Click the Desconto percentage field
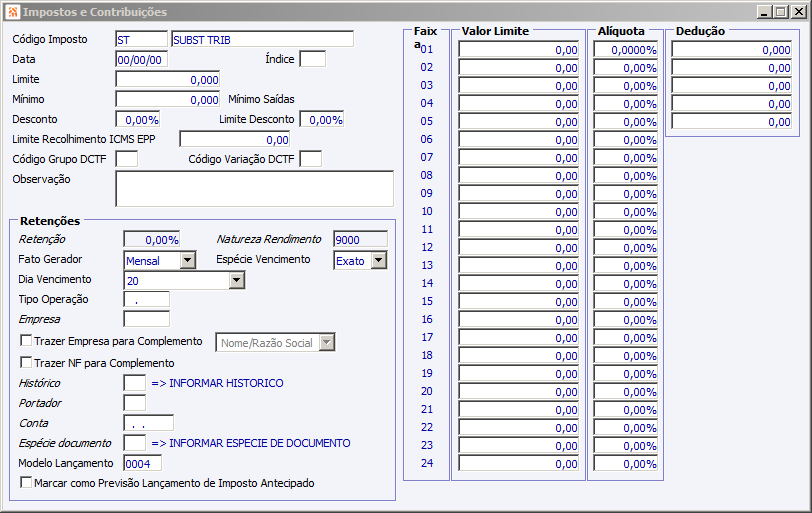 pyautogui.click(x=138, y=120)
